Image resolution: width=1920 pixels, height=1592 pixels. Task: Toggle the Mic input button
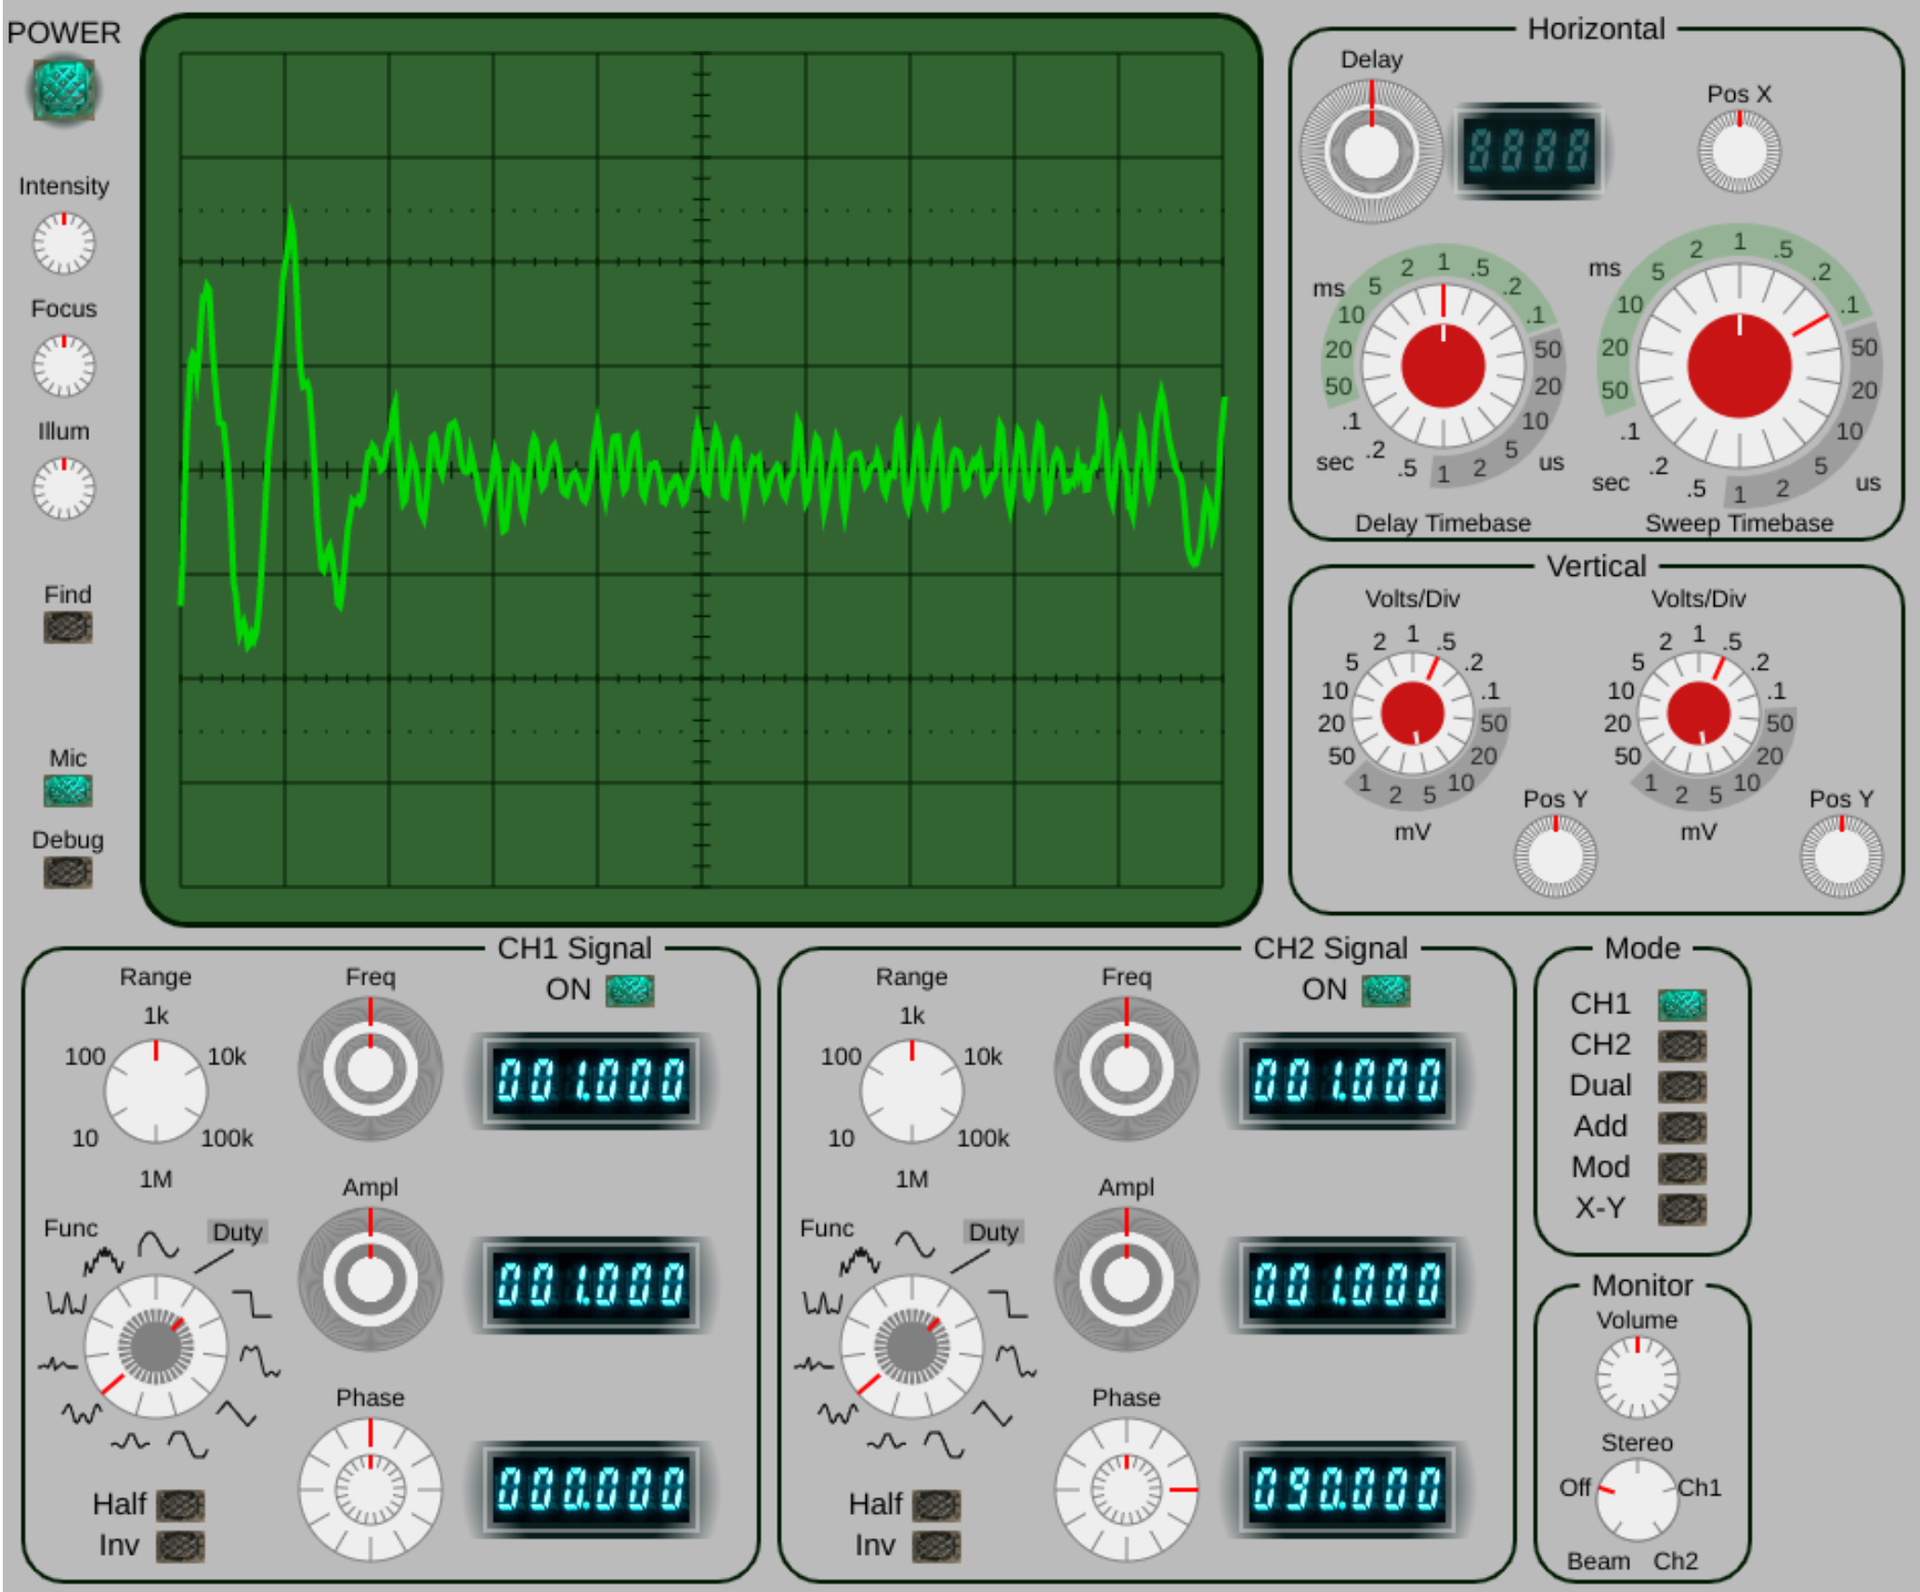coord(68,791)
